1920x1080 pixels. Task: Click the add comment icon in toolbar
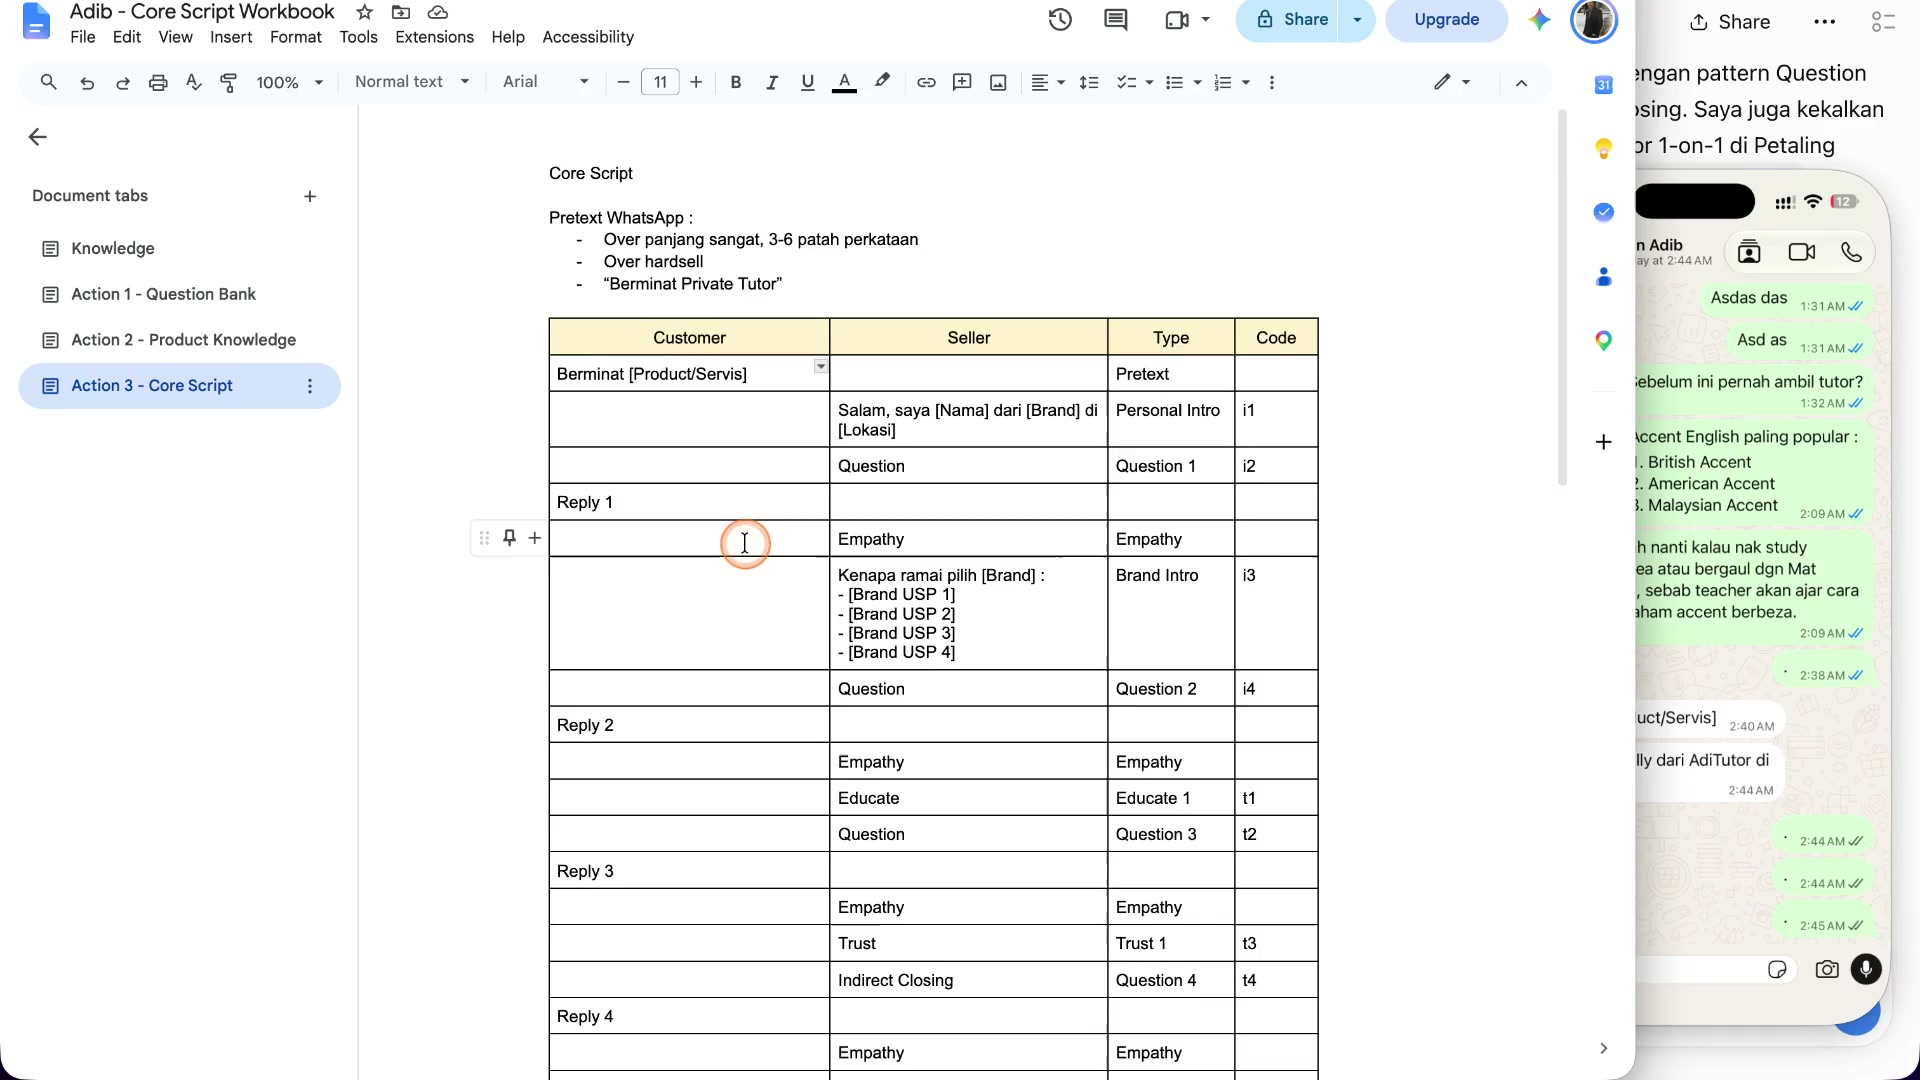coord(962,83)
